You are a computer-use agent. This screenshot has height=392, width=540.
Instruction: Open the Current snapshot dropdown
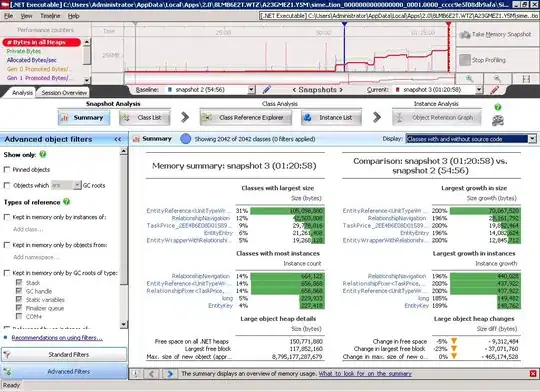[479, 90]
